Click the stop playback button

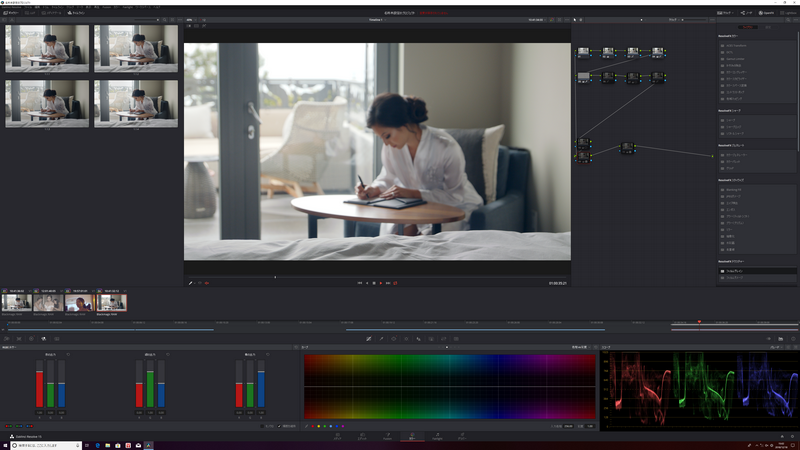(374, 283)
